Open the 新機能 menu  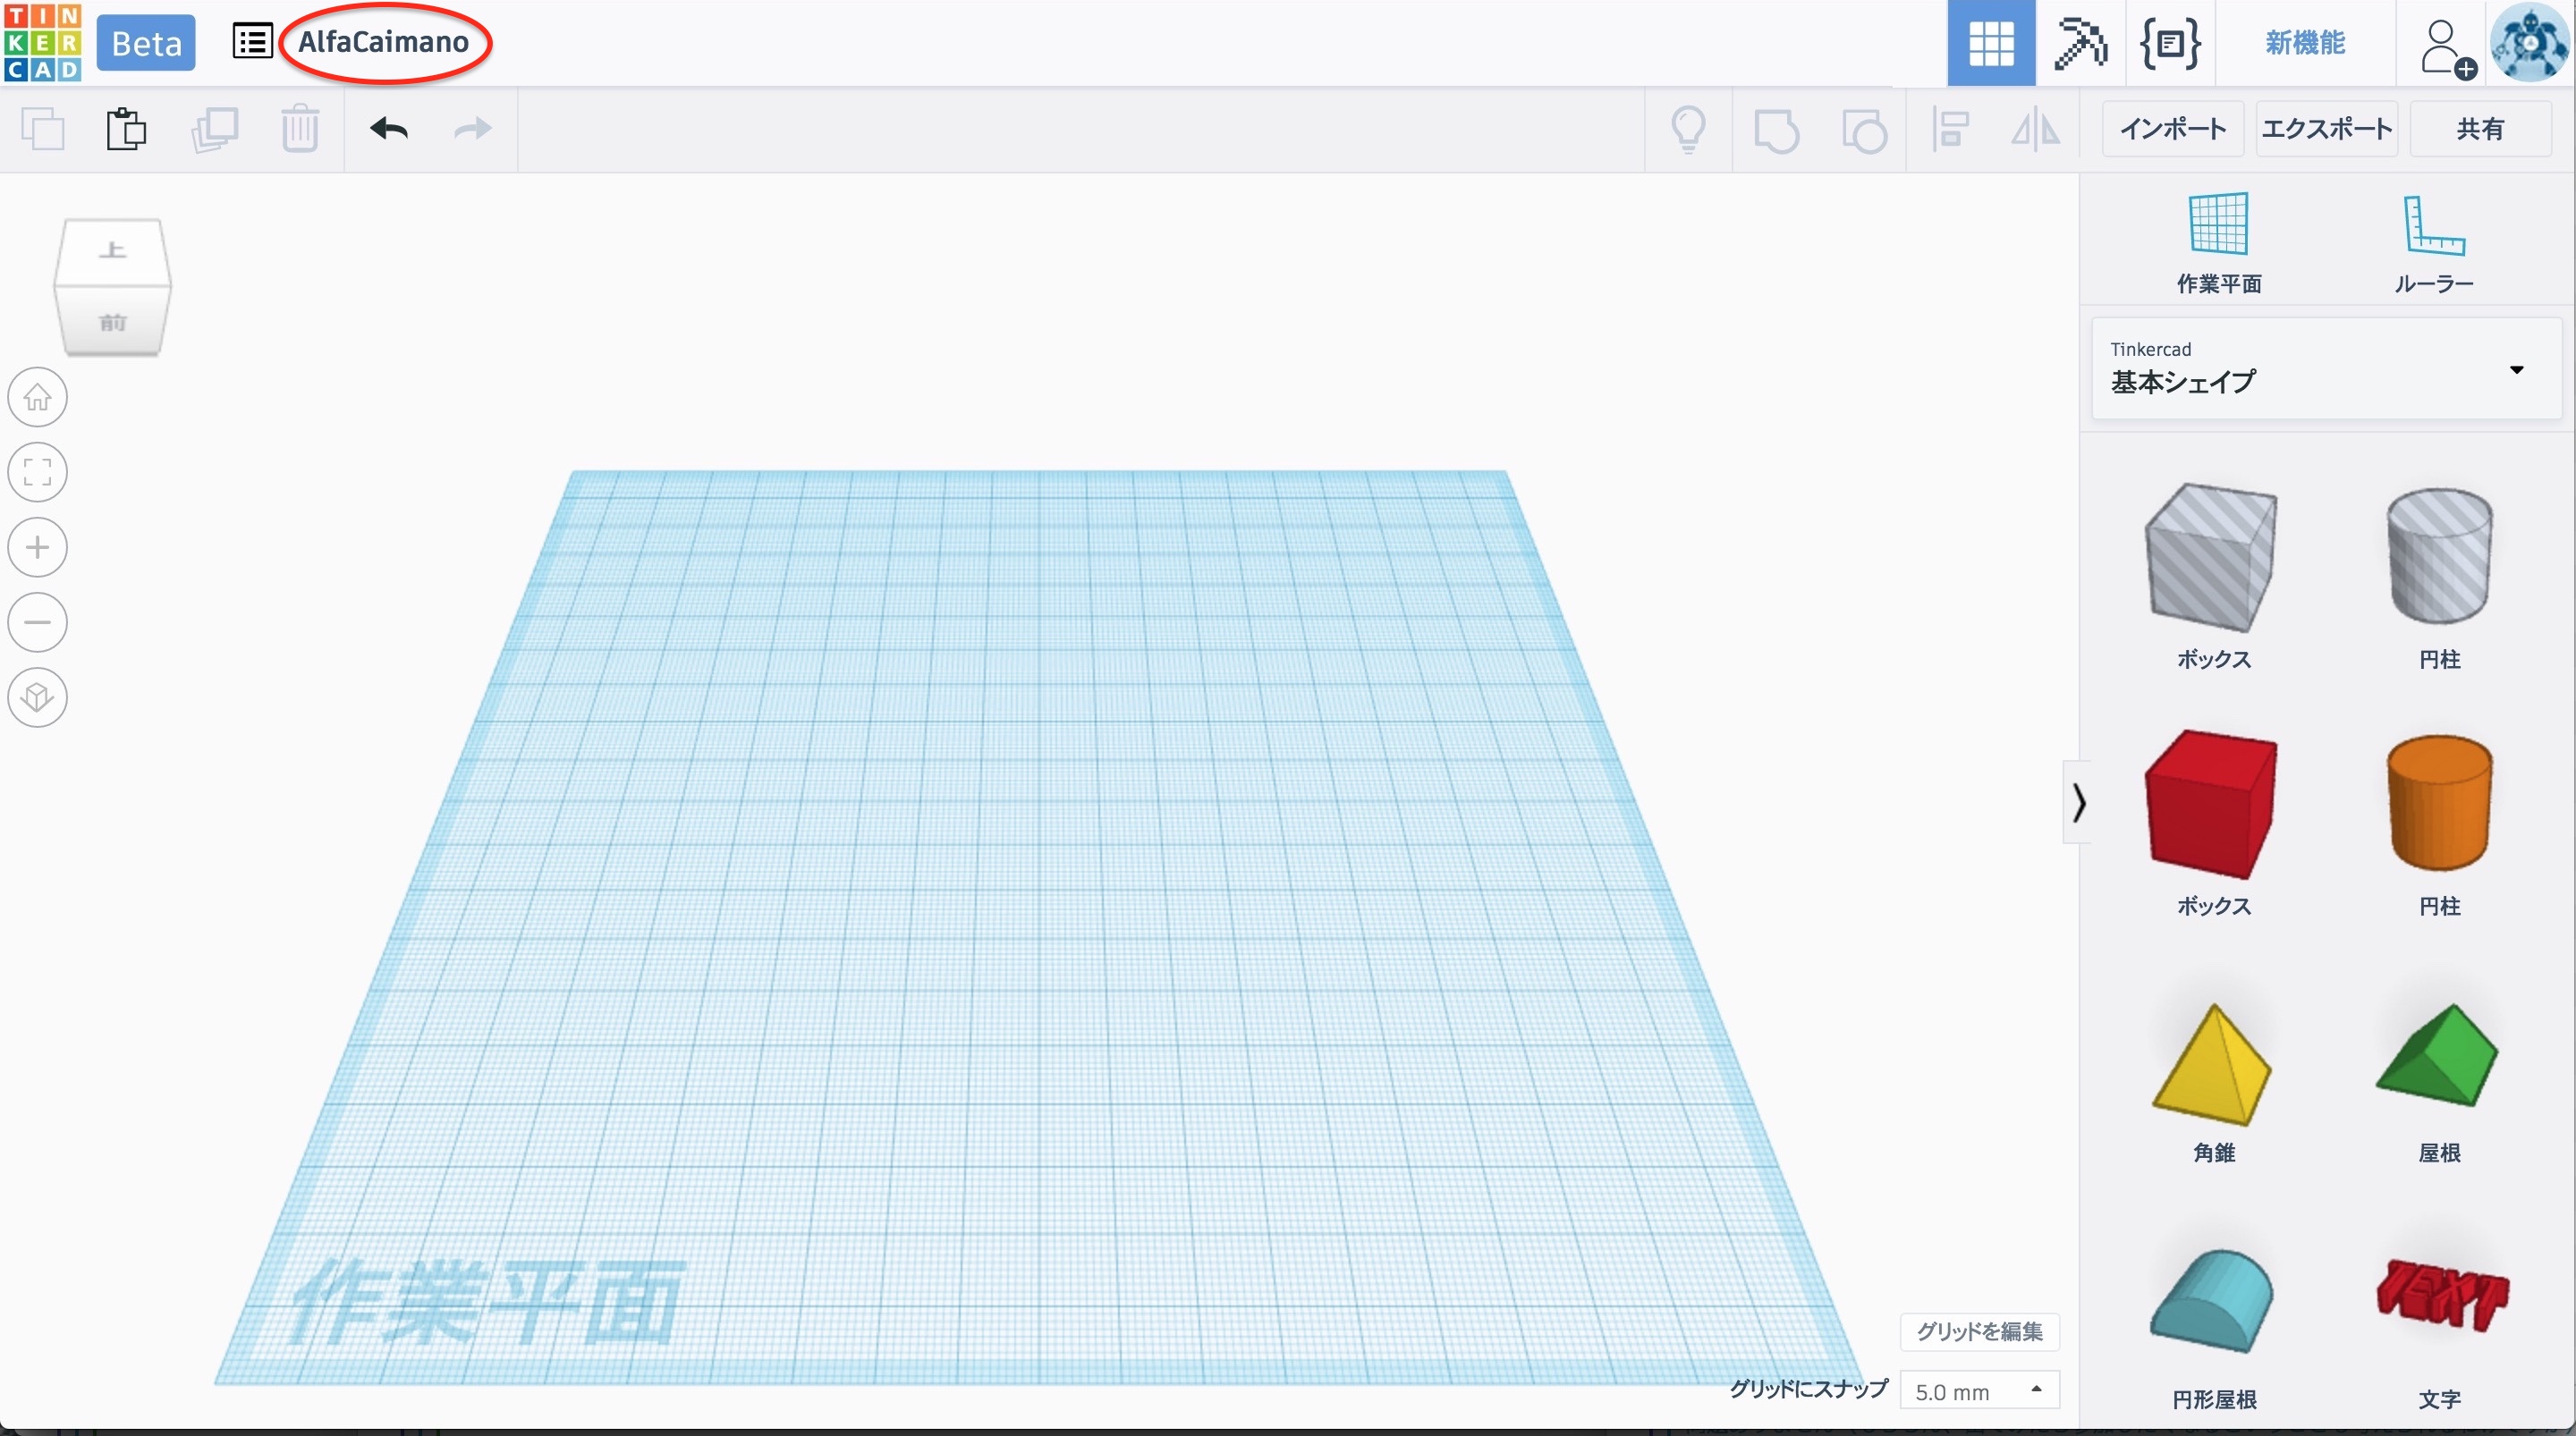point(2305,43)
